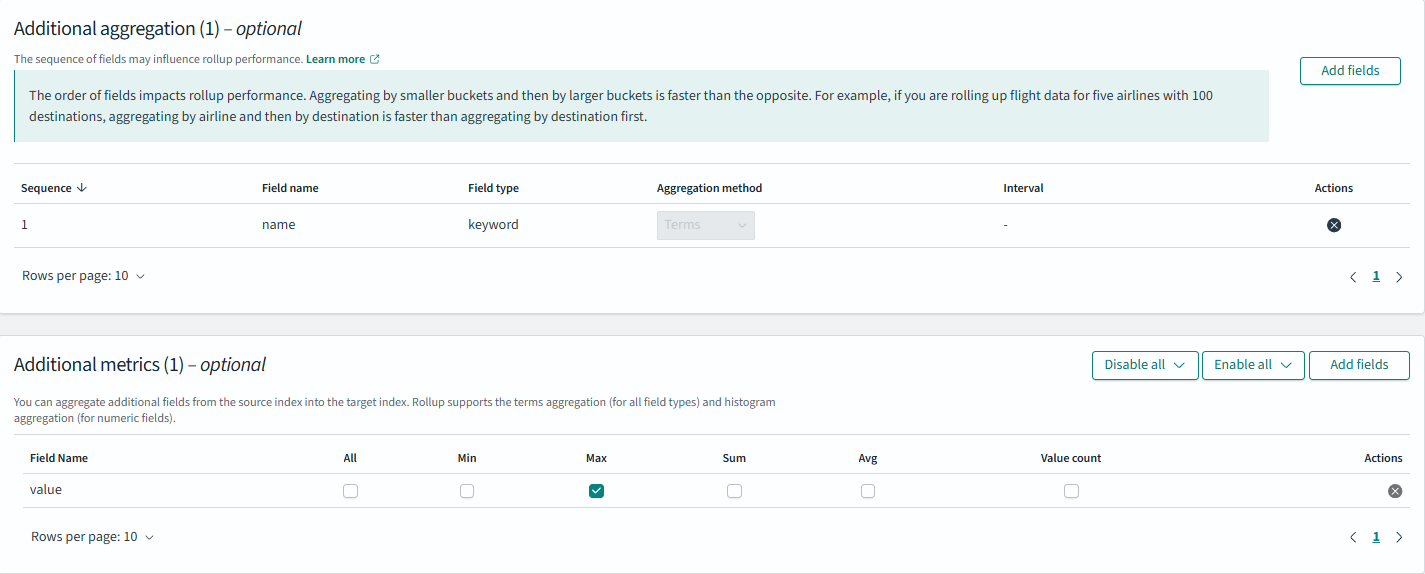The height and width of the screenshot is (574, 1425).
Task: Go to next page in aggregation table
Action: coord(1399,277)
